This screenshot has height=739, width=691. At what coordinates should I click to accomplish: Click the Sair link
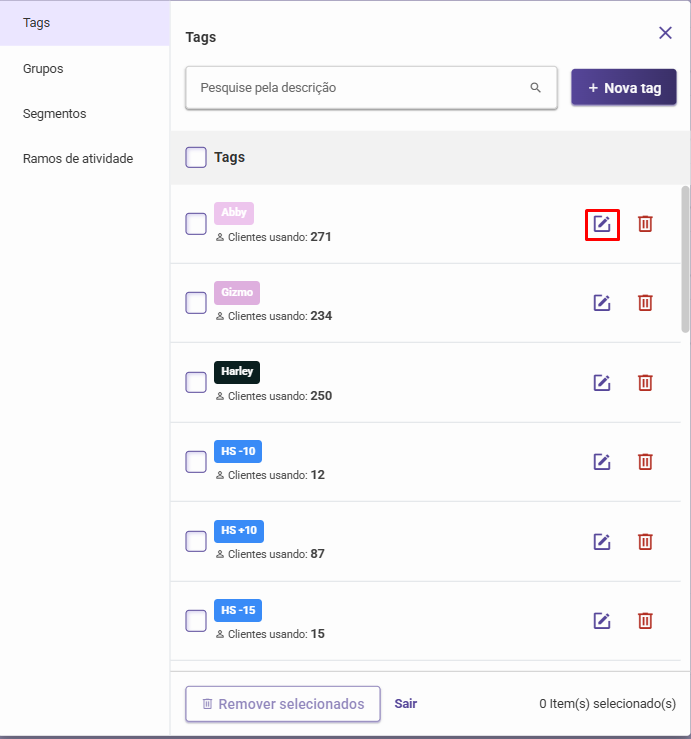pyautogui.click(x=405, y=704)
